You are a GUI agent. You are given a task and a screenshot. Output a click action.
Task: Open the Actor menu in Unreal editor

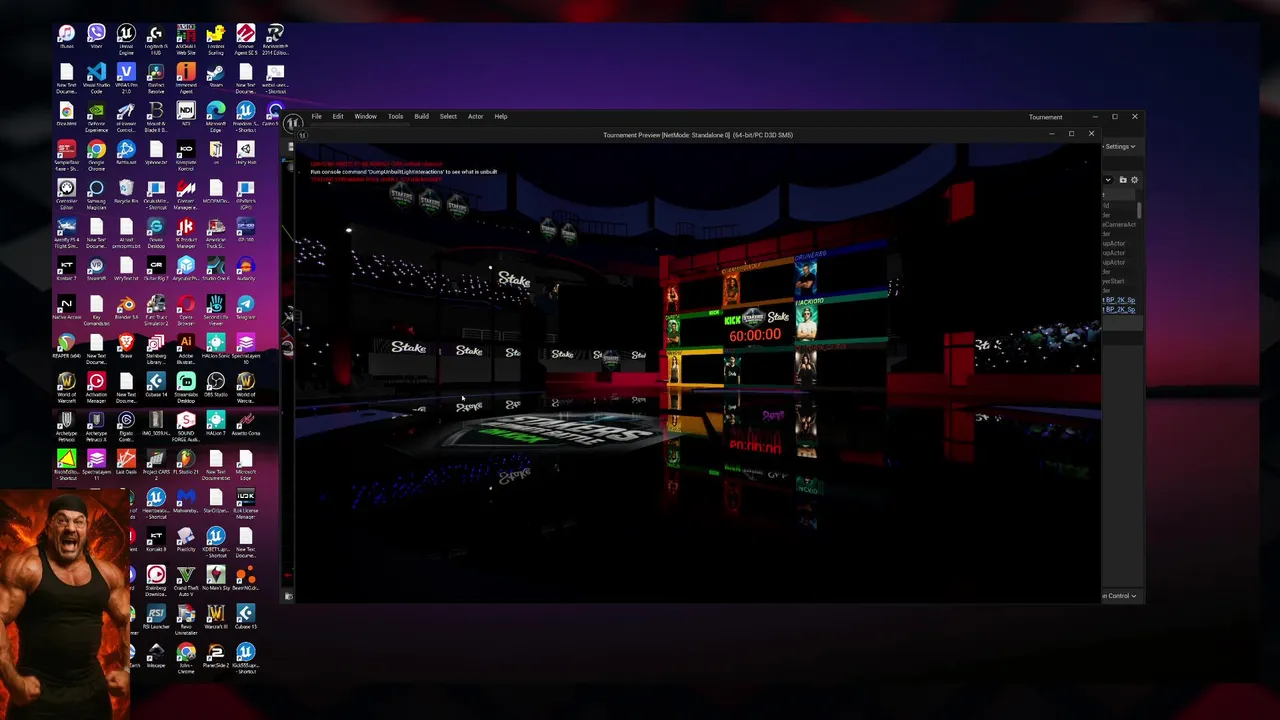click(x=475, y=116)
